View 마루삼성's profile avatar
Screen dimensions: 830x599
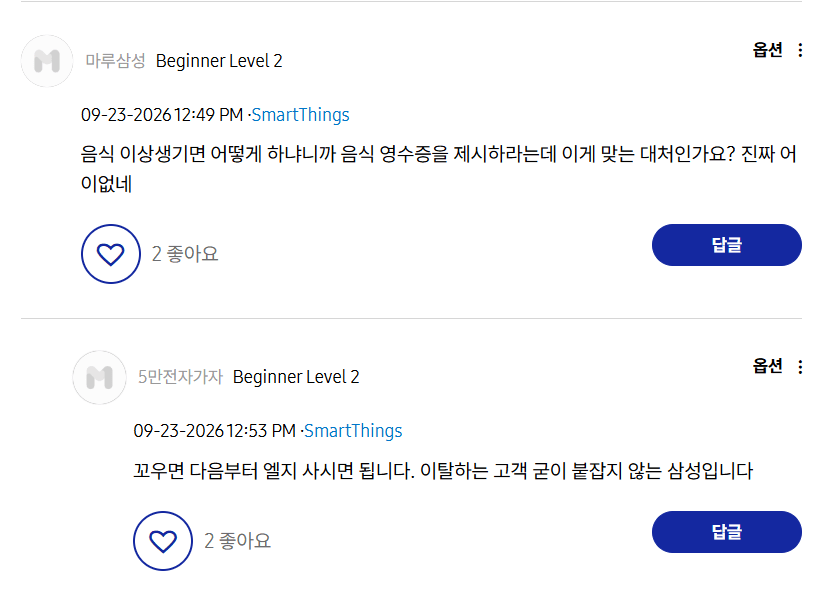coord(47,61)
